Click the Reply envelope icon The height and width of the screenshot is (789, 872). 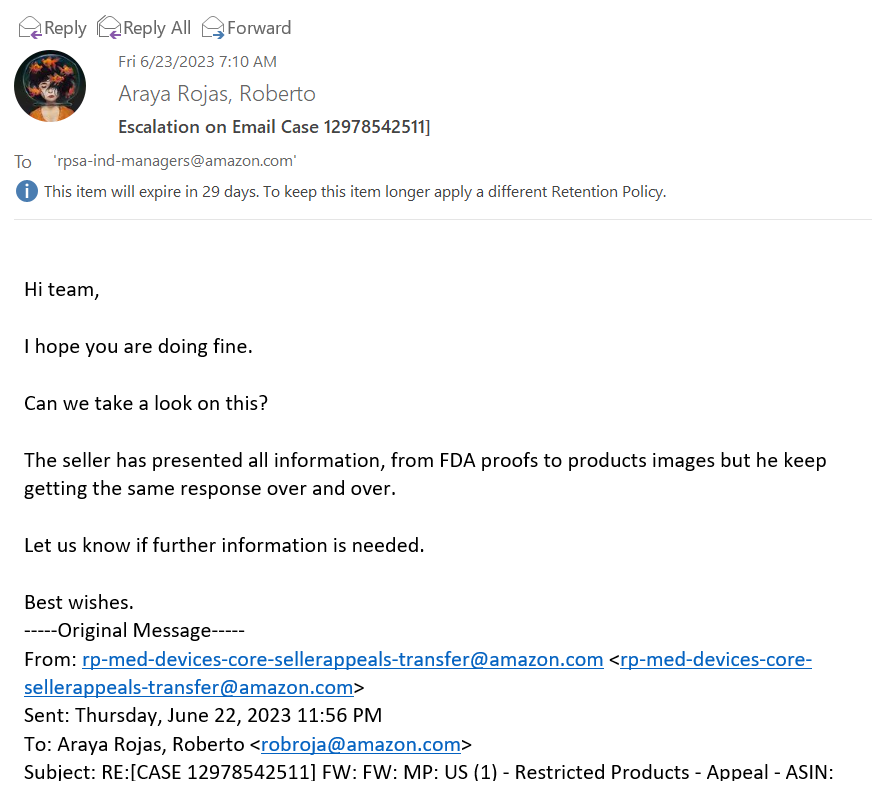coord(30,28)
